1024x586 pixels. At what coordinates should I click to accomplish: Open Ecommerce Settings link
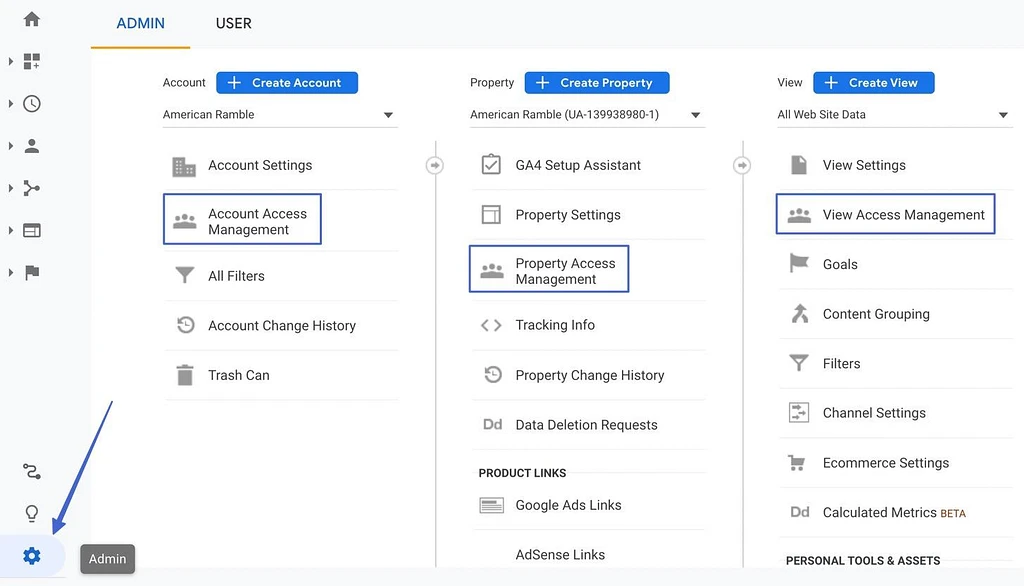pyautogui.click(x=886, y=463)
